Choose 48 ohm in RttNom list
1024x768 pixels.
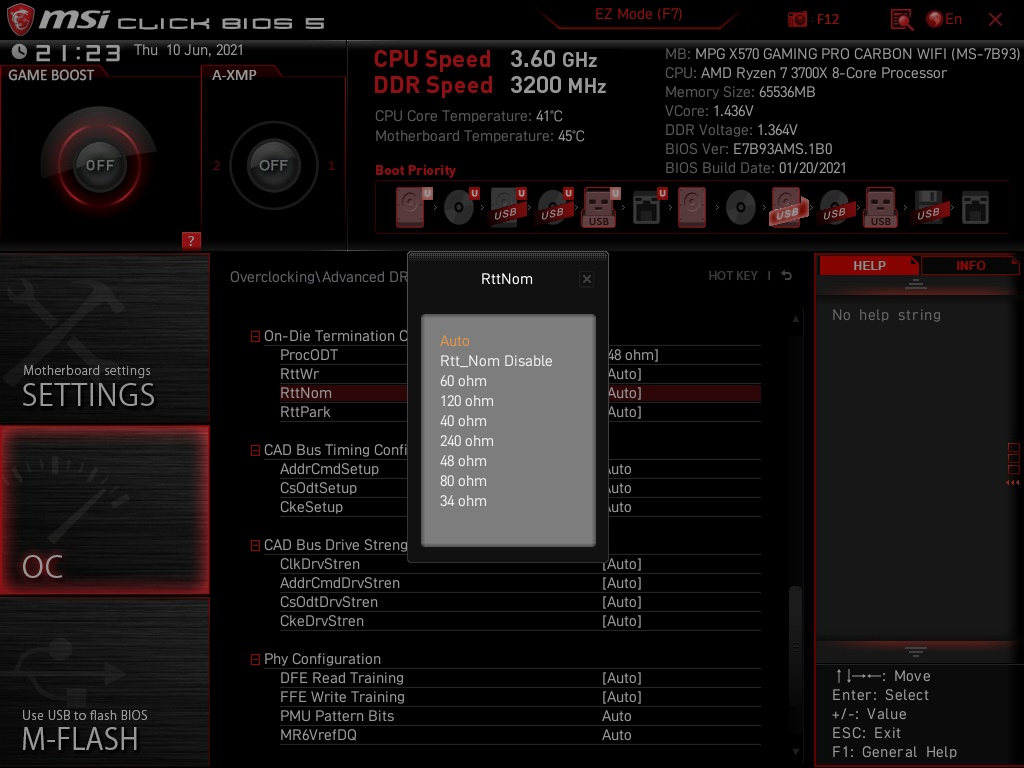click(463, 461)
